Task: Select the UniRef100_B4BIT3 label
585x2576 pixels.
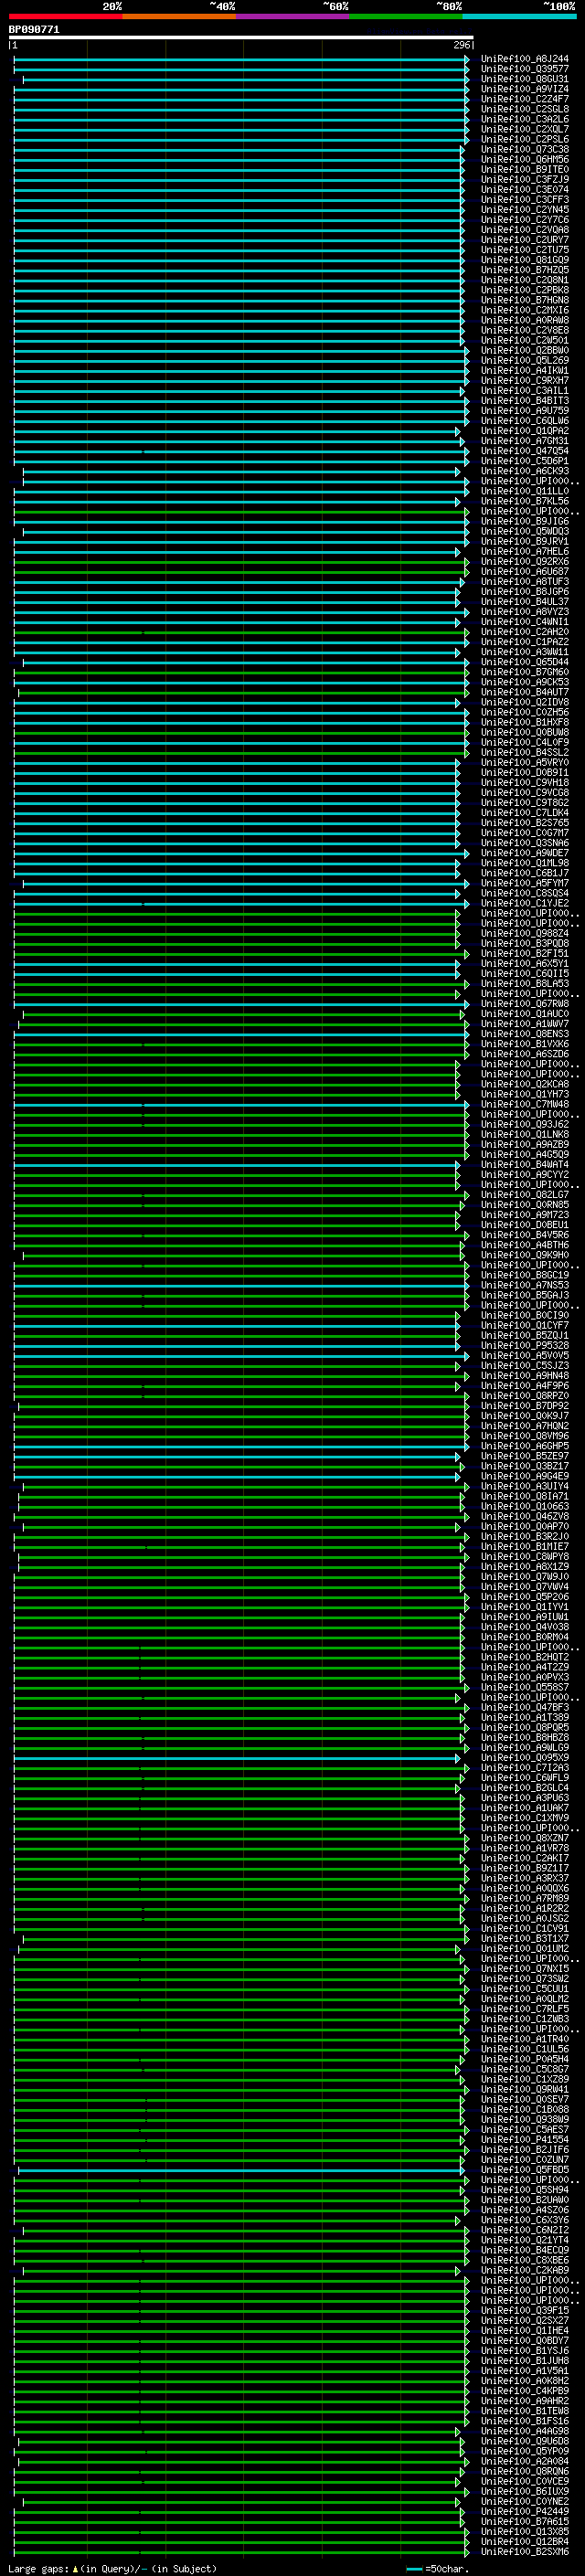Action: [x=525, y=401]
